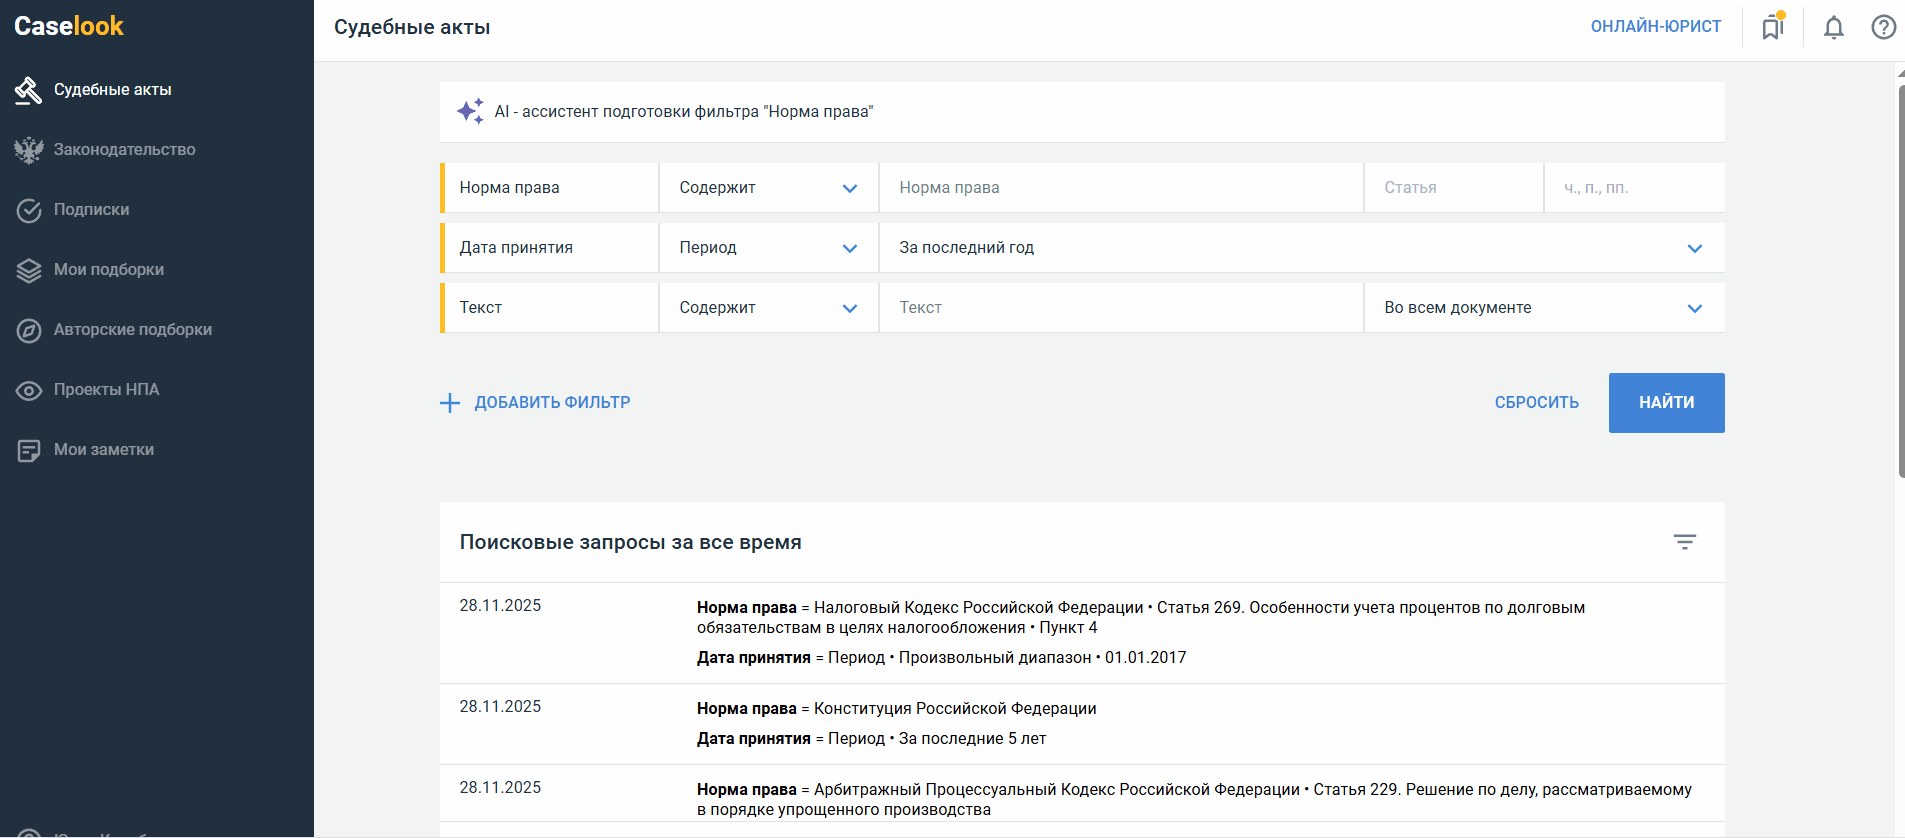Open the search history filter icon
Viewport: 1905px width, 838px height.
coord(1684,542)
